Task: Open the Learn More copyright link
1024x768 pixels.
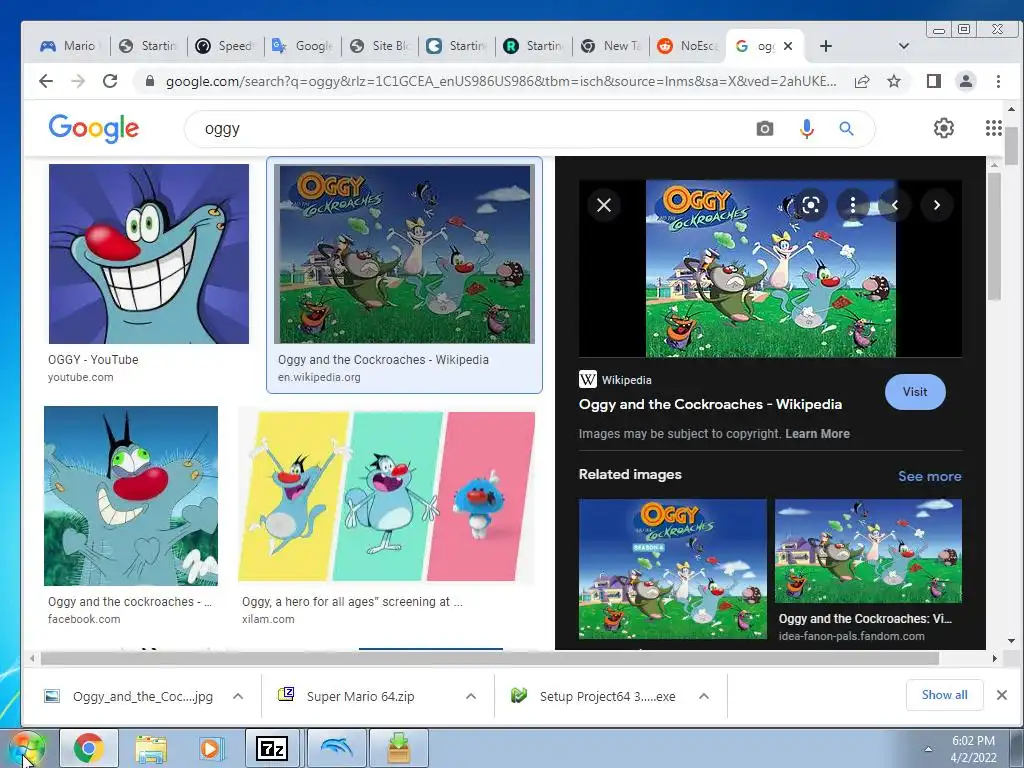Action: (x=817, y=434)
